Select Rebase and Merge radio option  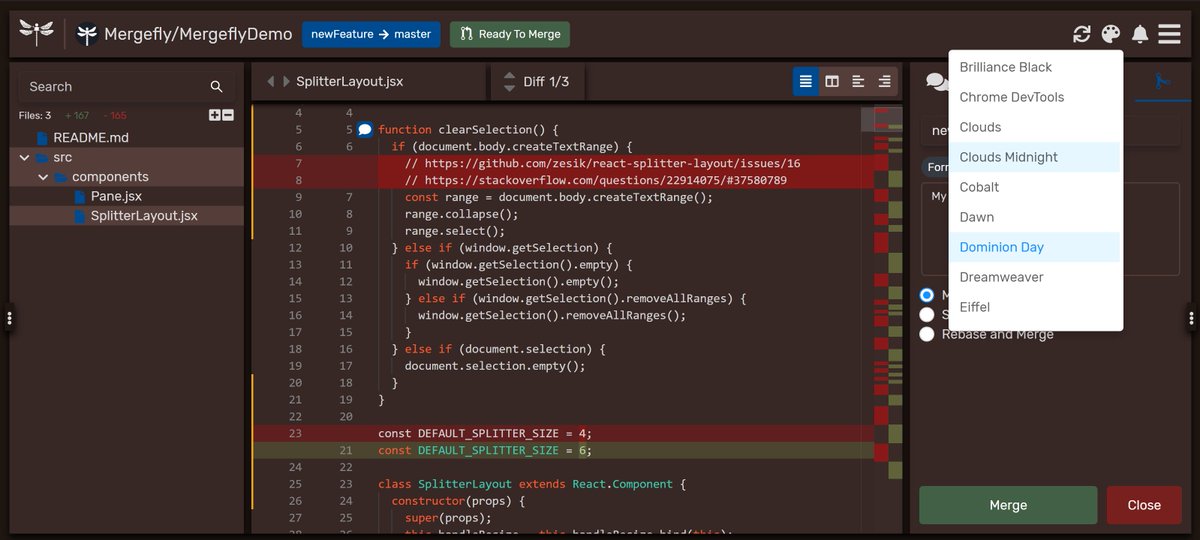[x=927, y=334]
